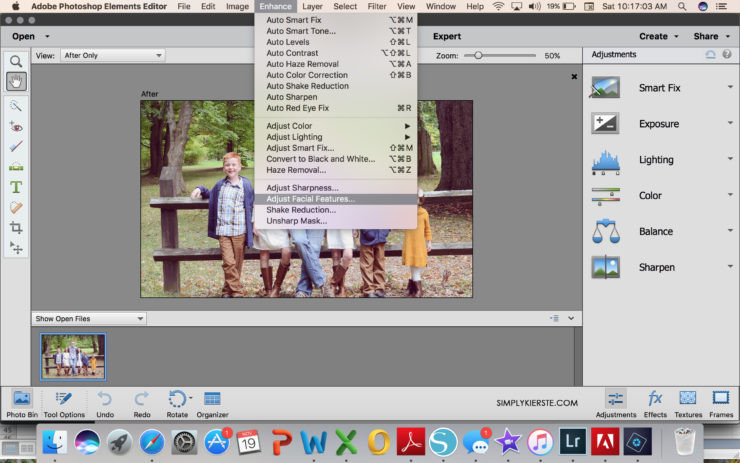Screen dimensions: 740x463
Task: Open the Create dropdown
Action: click(659, 36)
